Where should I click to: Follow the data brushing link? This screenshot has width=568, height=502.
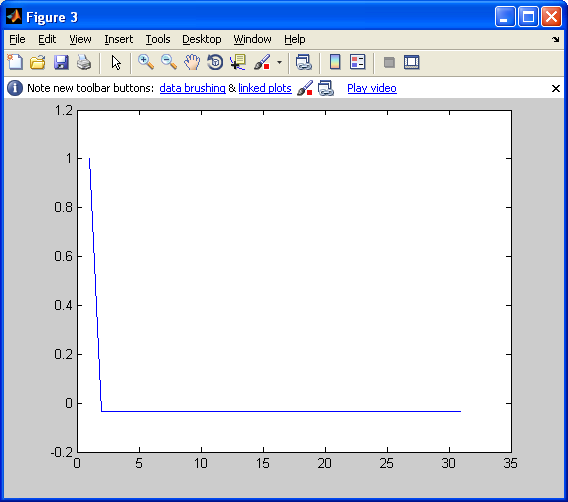pyautogui.click(x=192, y=88)
